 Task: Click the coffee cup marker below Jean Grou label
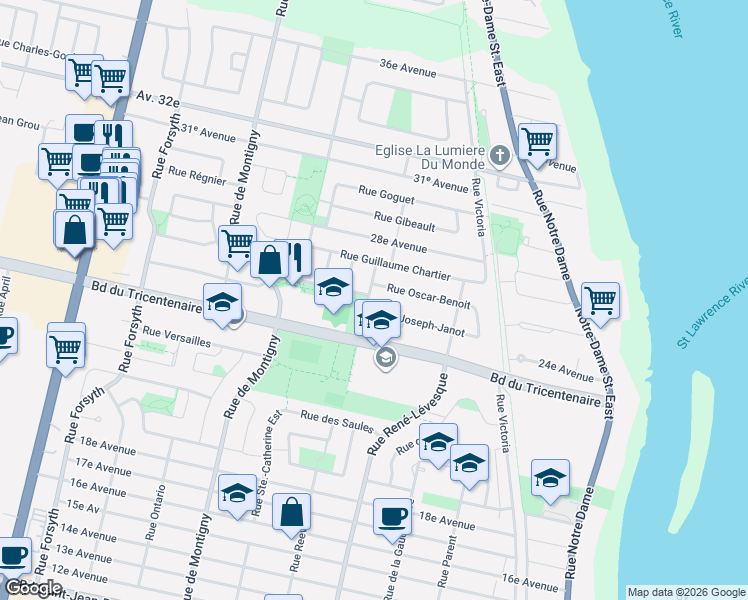point(84,131)
